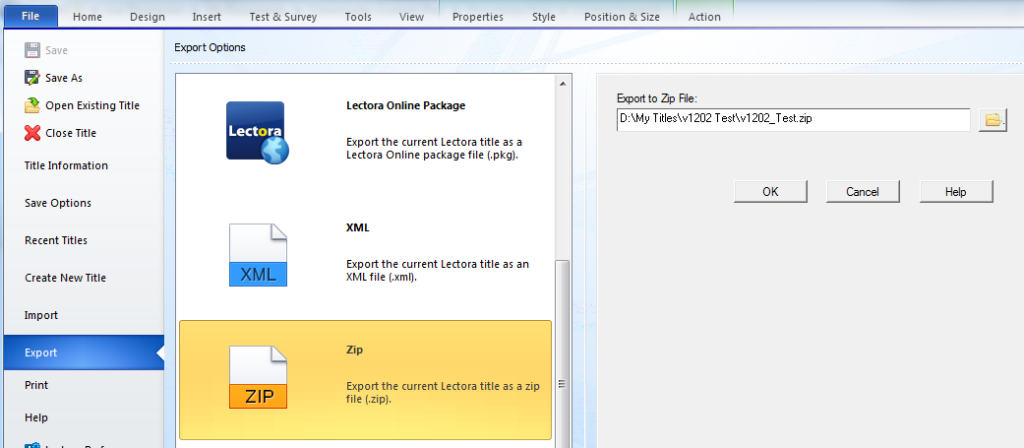1024x448 pixels.
Task: Open the Style tab
Action: click(x=543, y=17)
